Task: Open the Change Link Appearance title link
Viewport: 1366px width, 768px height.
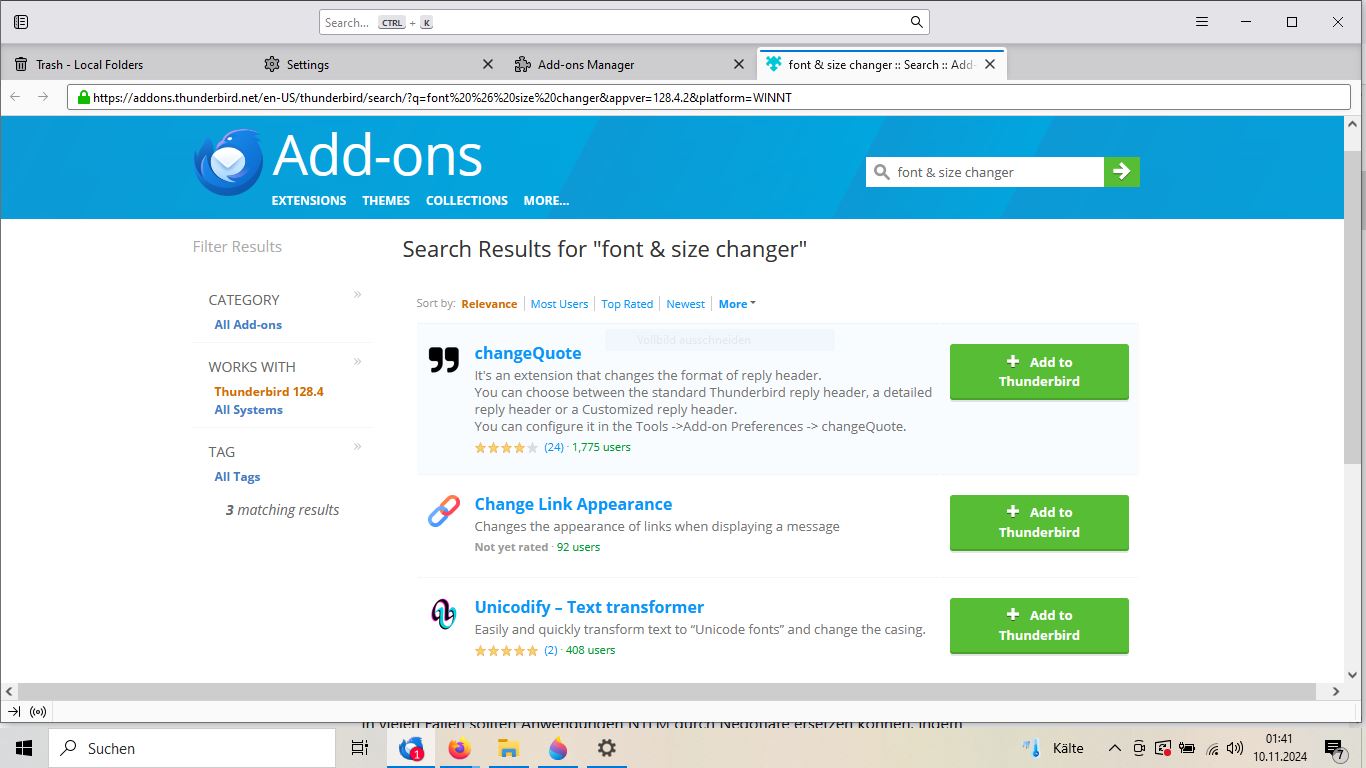Action: click(573, 504)
